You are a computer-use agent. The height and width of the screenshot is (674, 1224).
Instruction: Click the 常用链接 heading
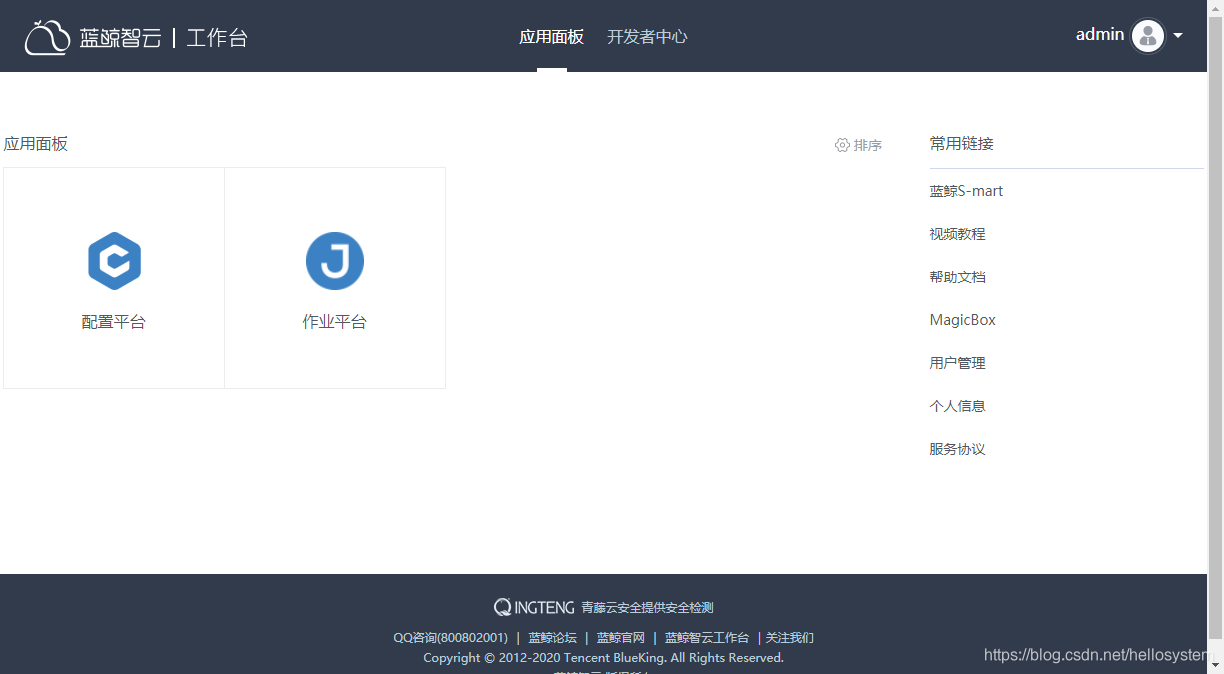pyautogui.click(x=962, y=144)
